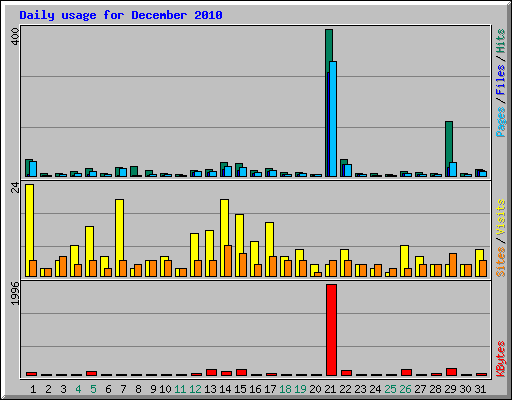This screenshot has width=512, height=400.
Task: Click the 'Daily usage for December 2010' title
Action: click(x=121, y=15)
